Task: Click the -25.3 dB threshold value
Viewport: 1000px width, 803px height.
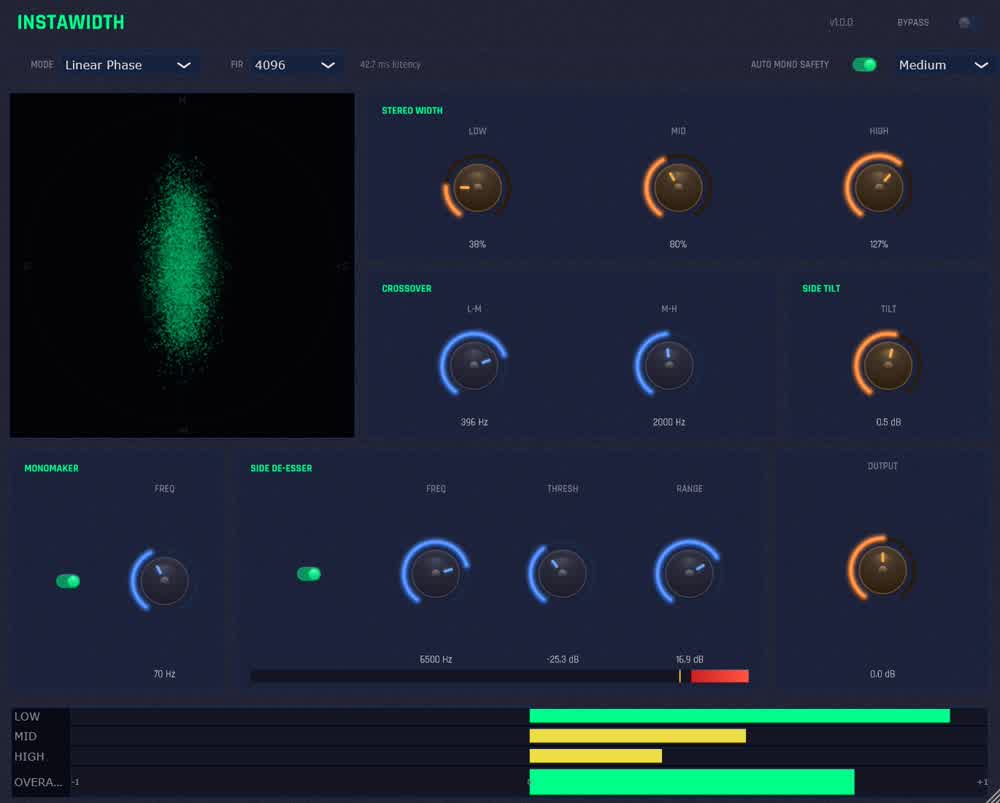Action: pos(562,659)
